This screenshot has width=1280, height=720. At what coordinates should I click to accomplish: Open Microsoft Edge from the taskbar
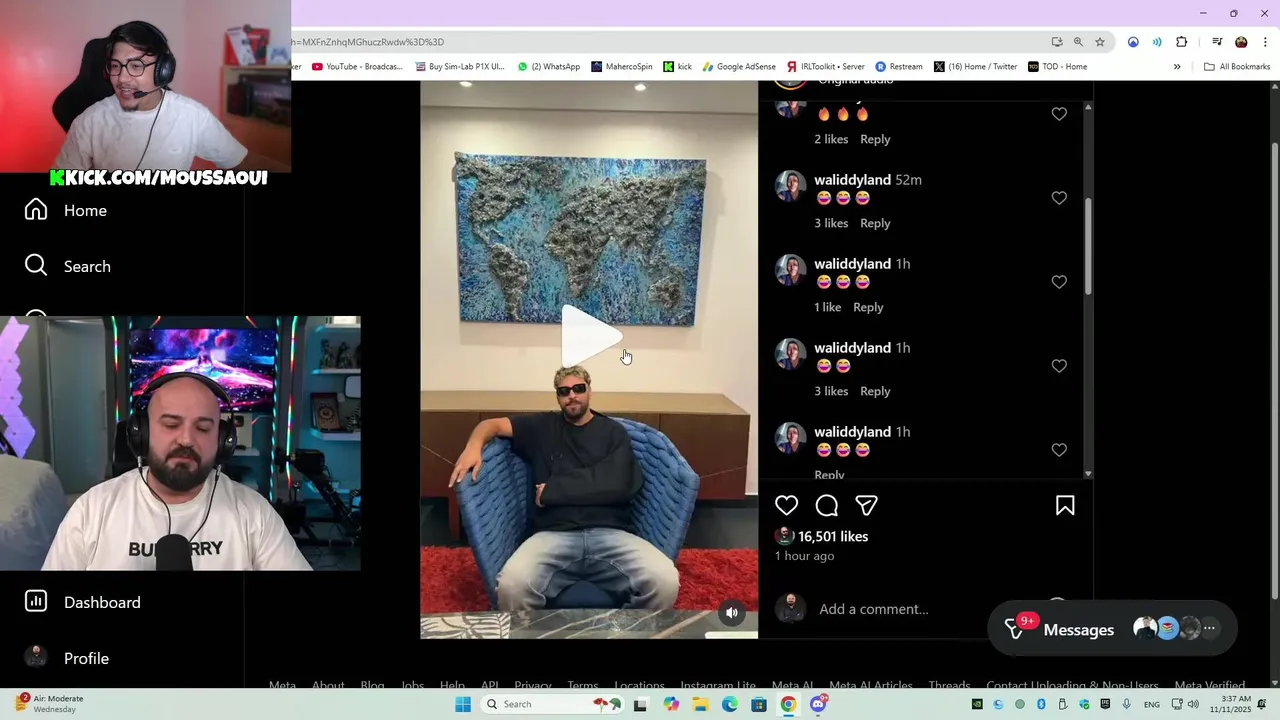(x=730, y=704)
